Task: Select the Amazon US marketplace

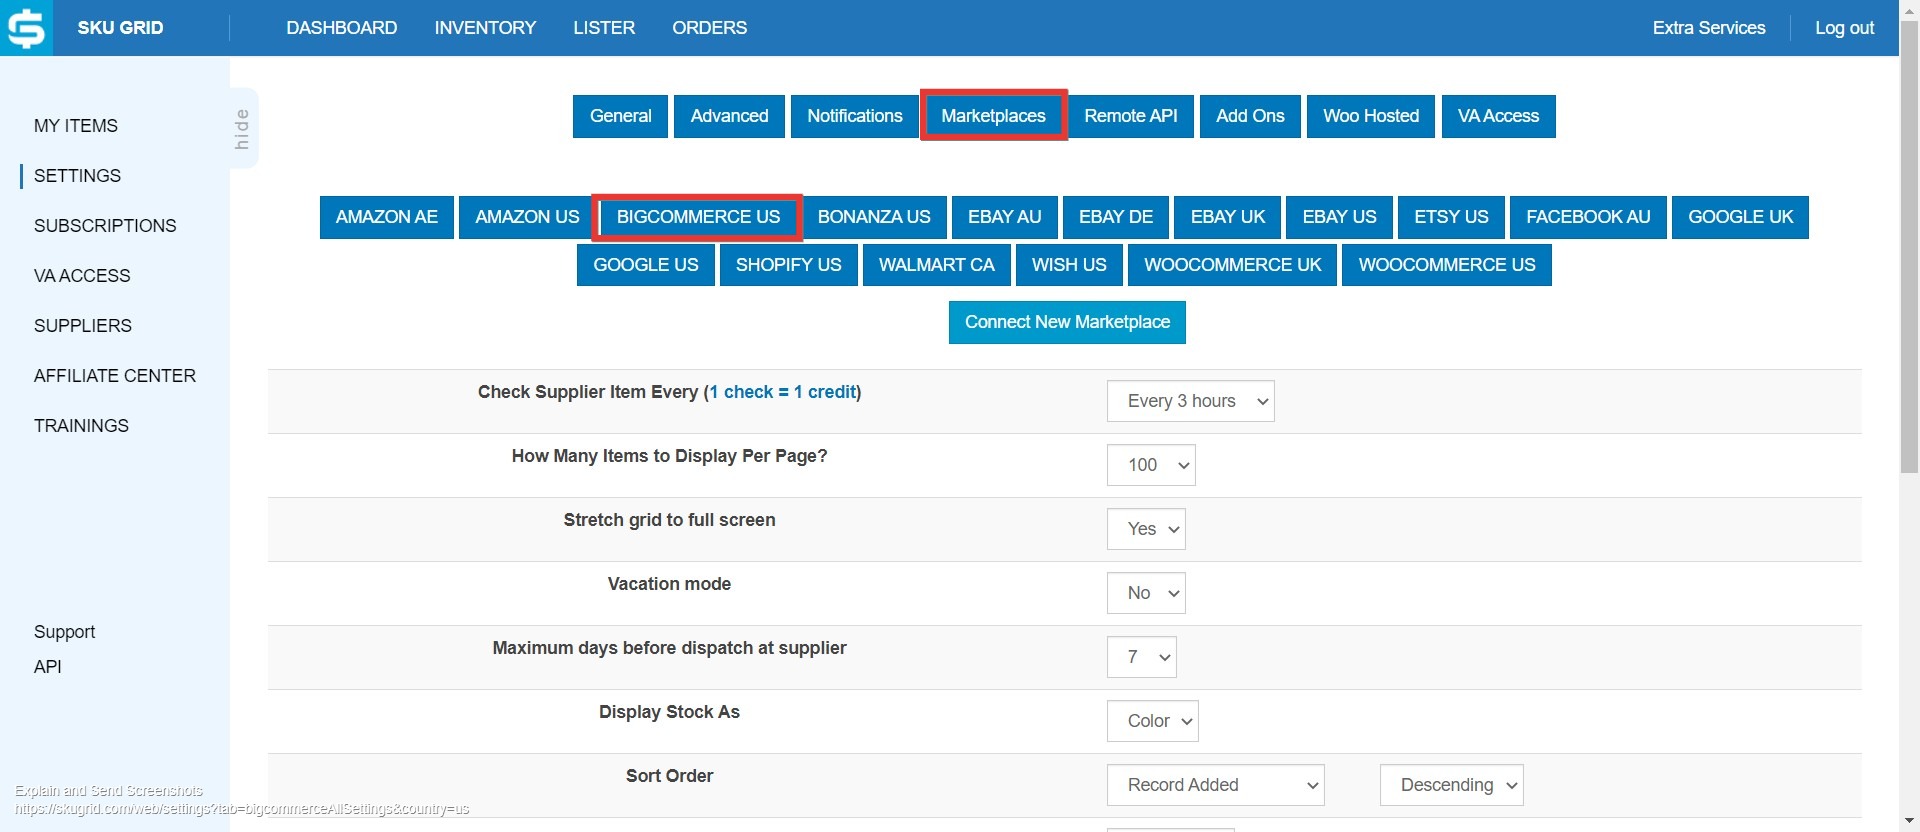Action: click(x=527, y=217)
